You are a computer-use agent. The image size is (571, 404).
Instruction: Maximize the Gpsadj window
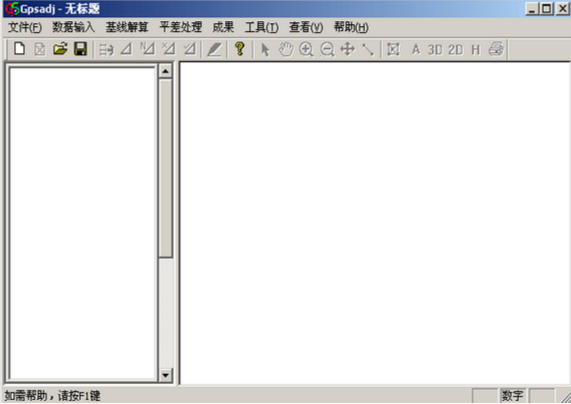[x=547, y=9]
